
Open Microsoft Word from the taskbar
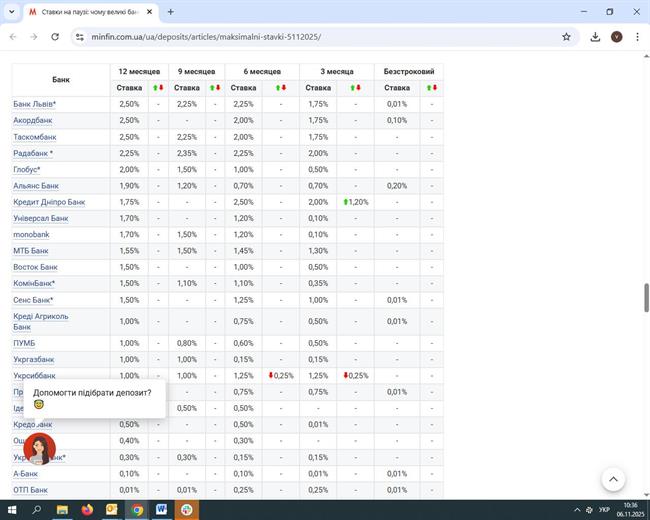click(x=162, y=510)
